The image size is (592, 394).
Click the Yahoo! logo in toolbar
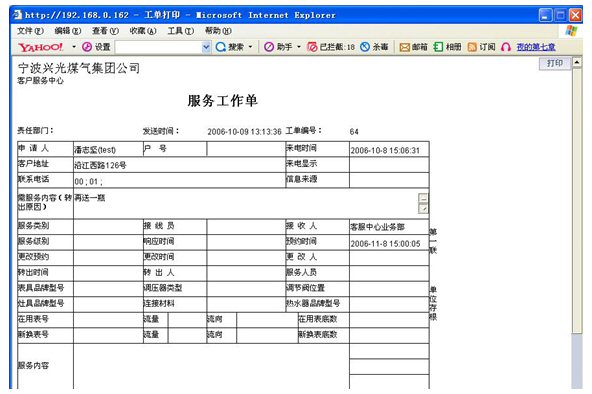(41, 47)
